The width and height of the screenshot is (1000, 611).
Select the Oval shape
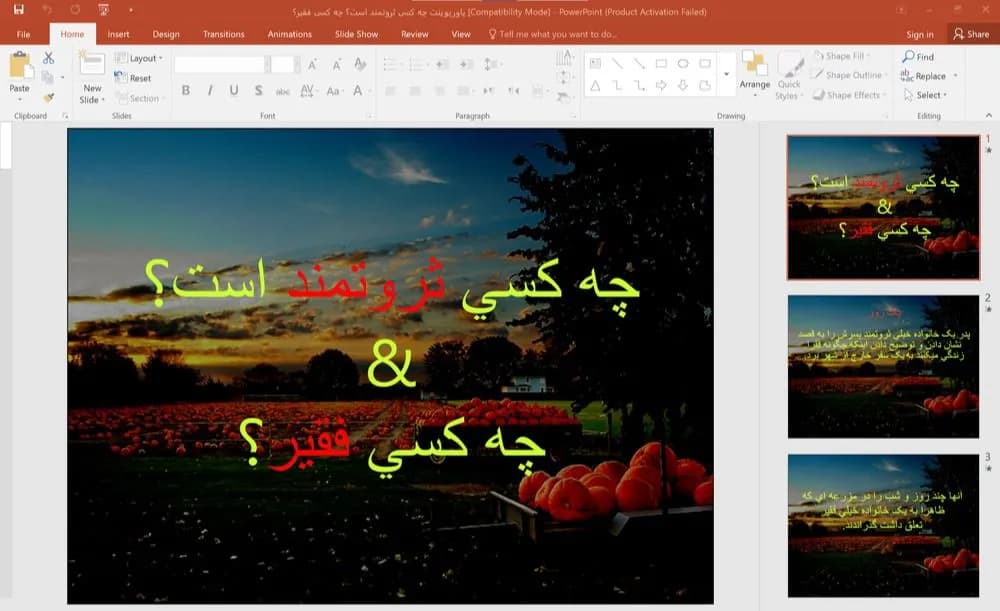point(682,63)
